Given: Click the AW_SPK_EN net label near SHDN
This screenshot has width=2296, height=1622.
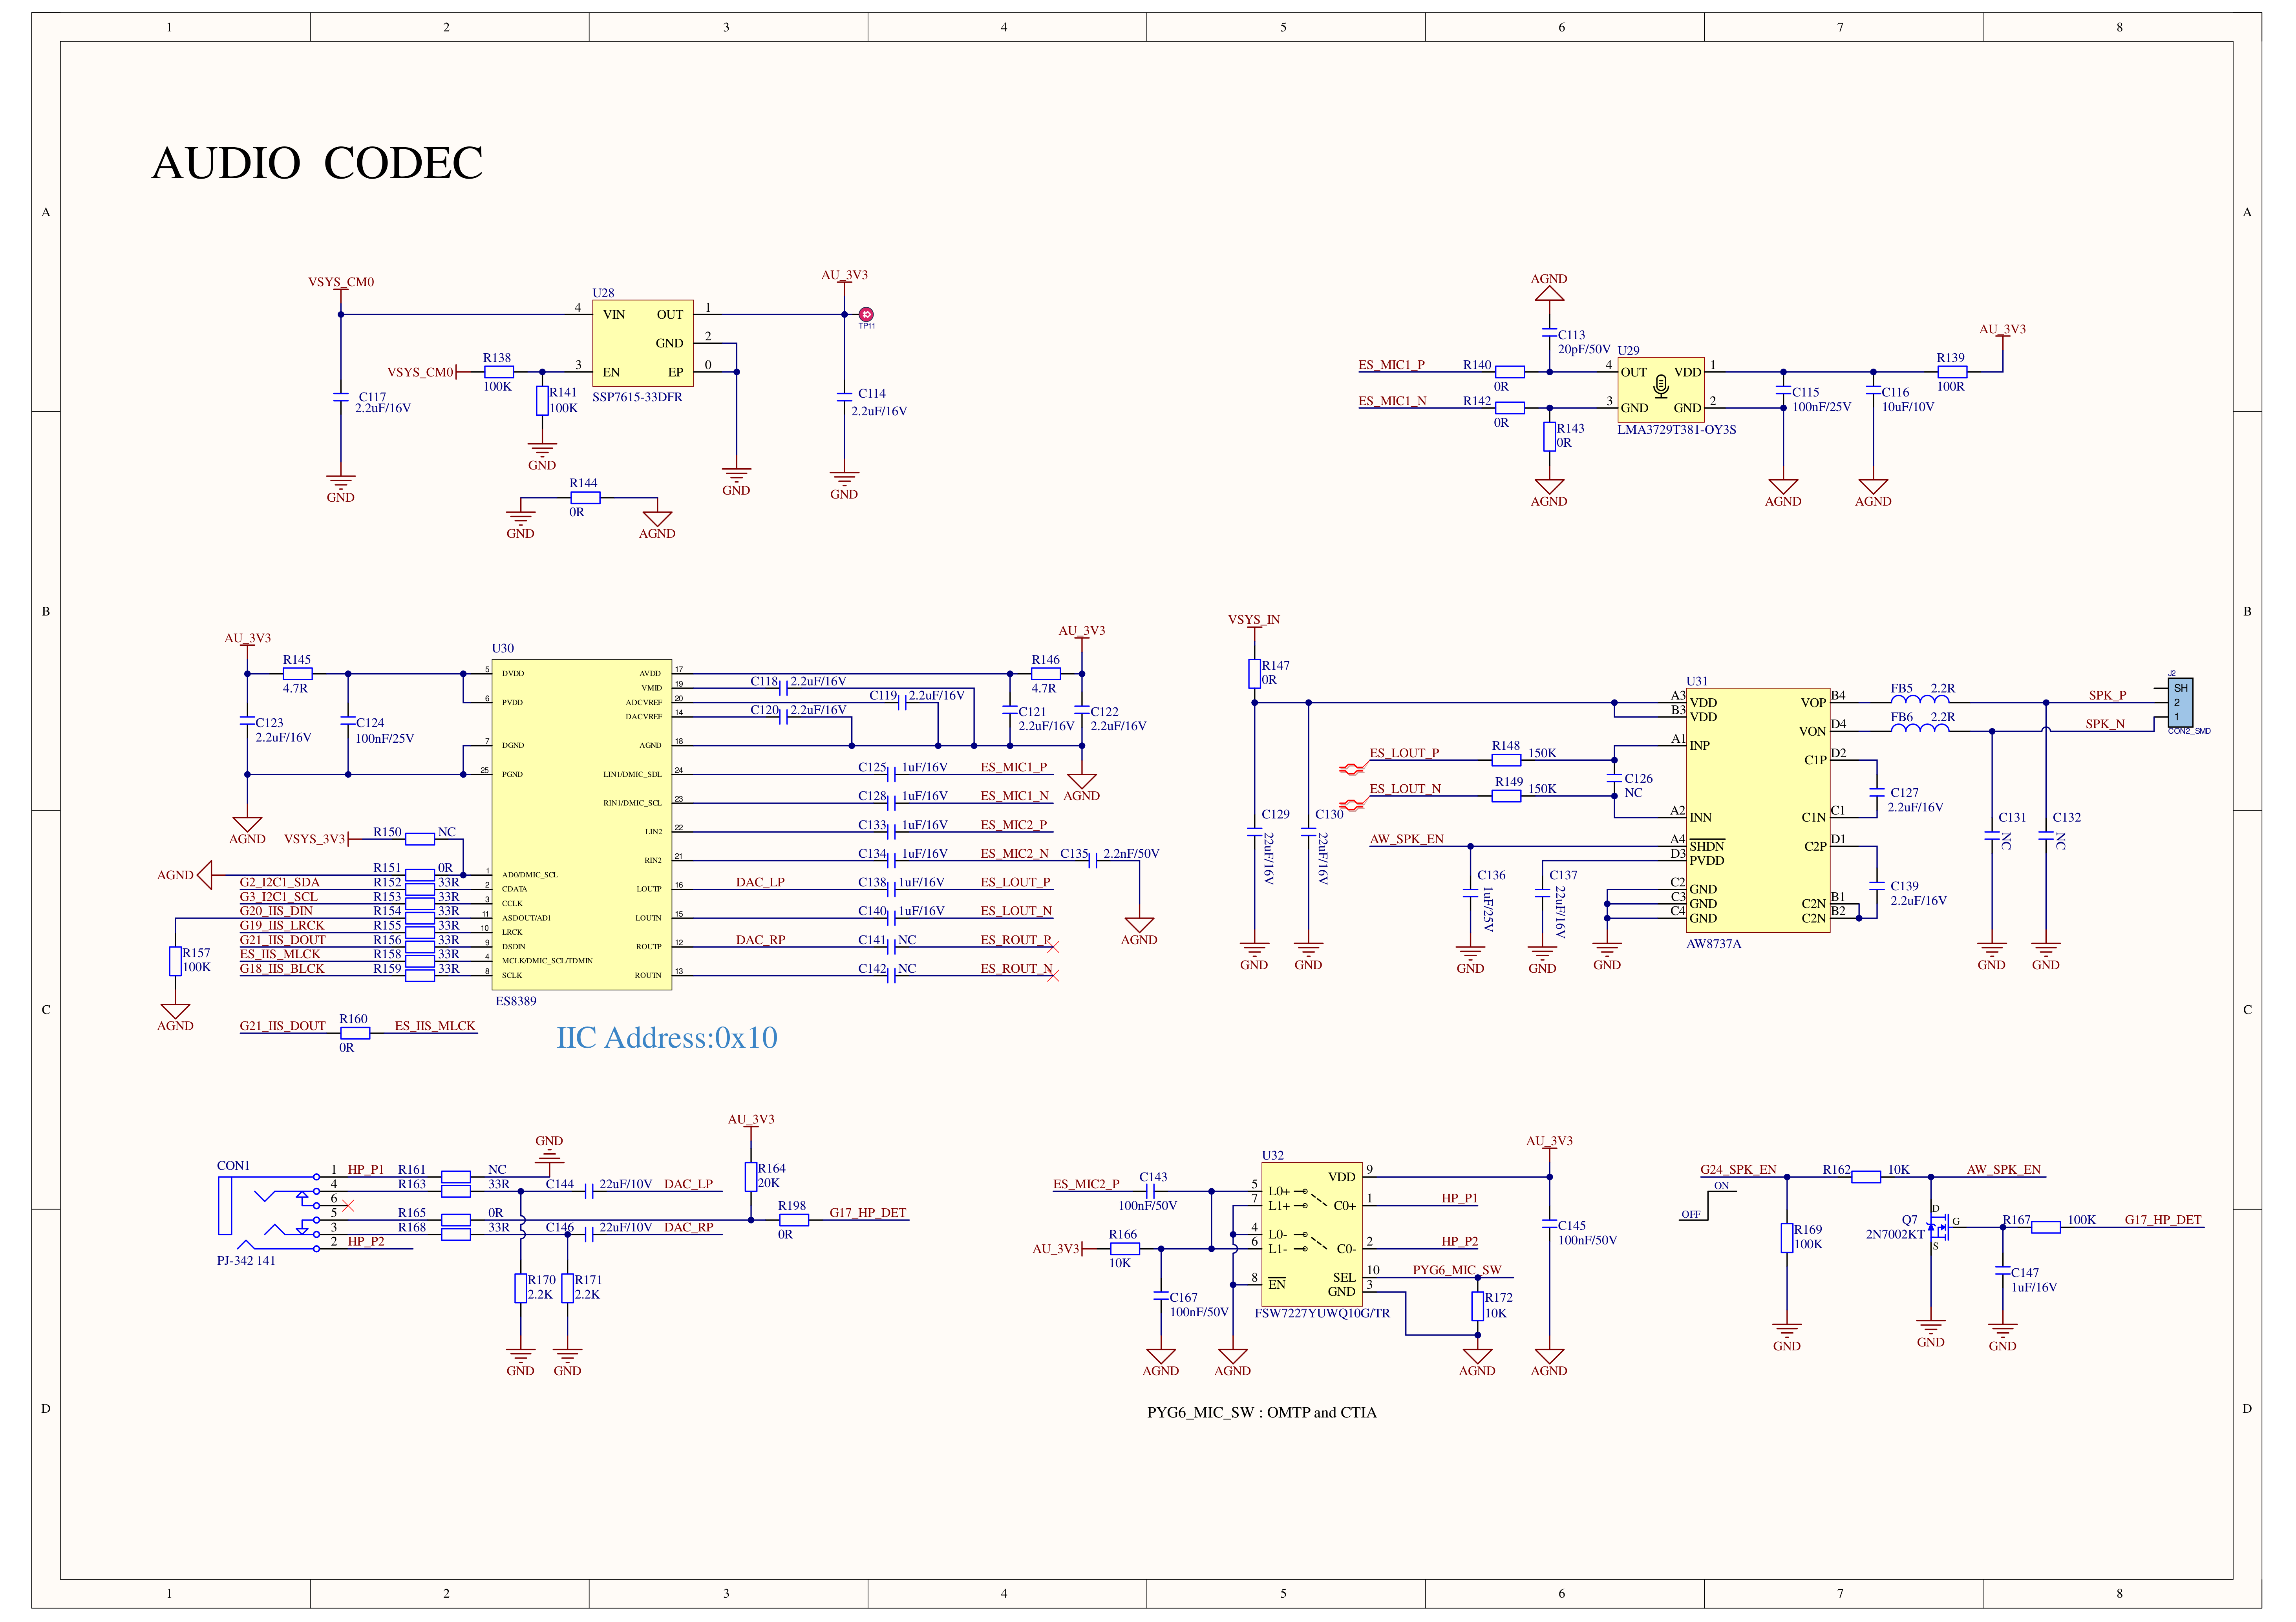Looking at the screenshot, I should (1406, 839).
